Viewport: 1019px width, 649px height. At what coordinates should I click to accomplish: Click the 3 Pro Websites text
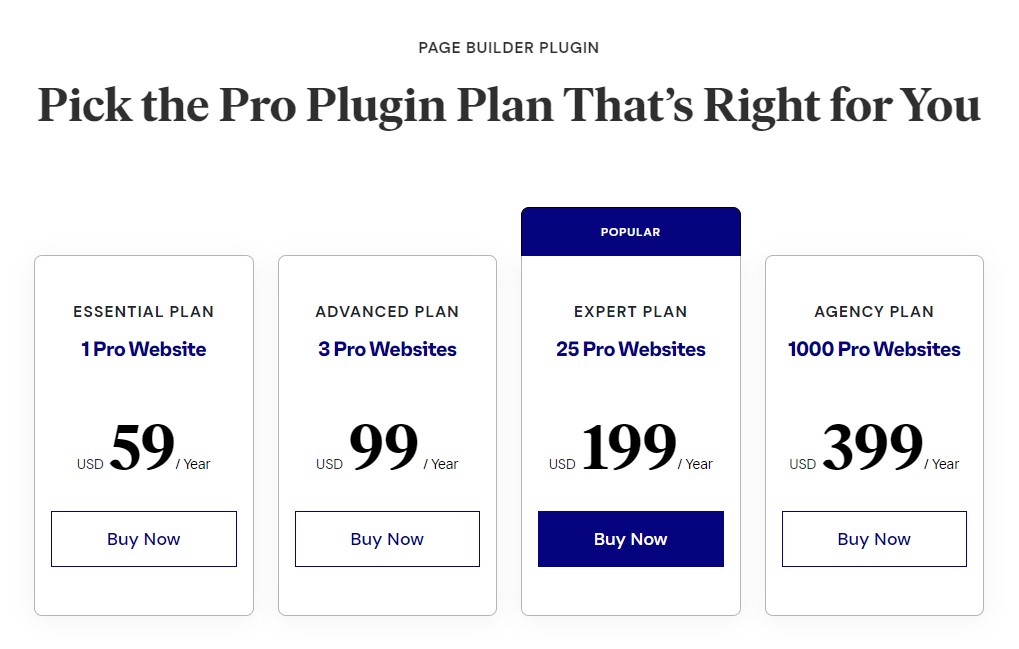point(387,349)
